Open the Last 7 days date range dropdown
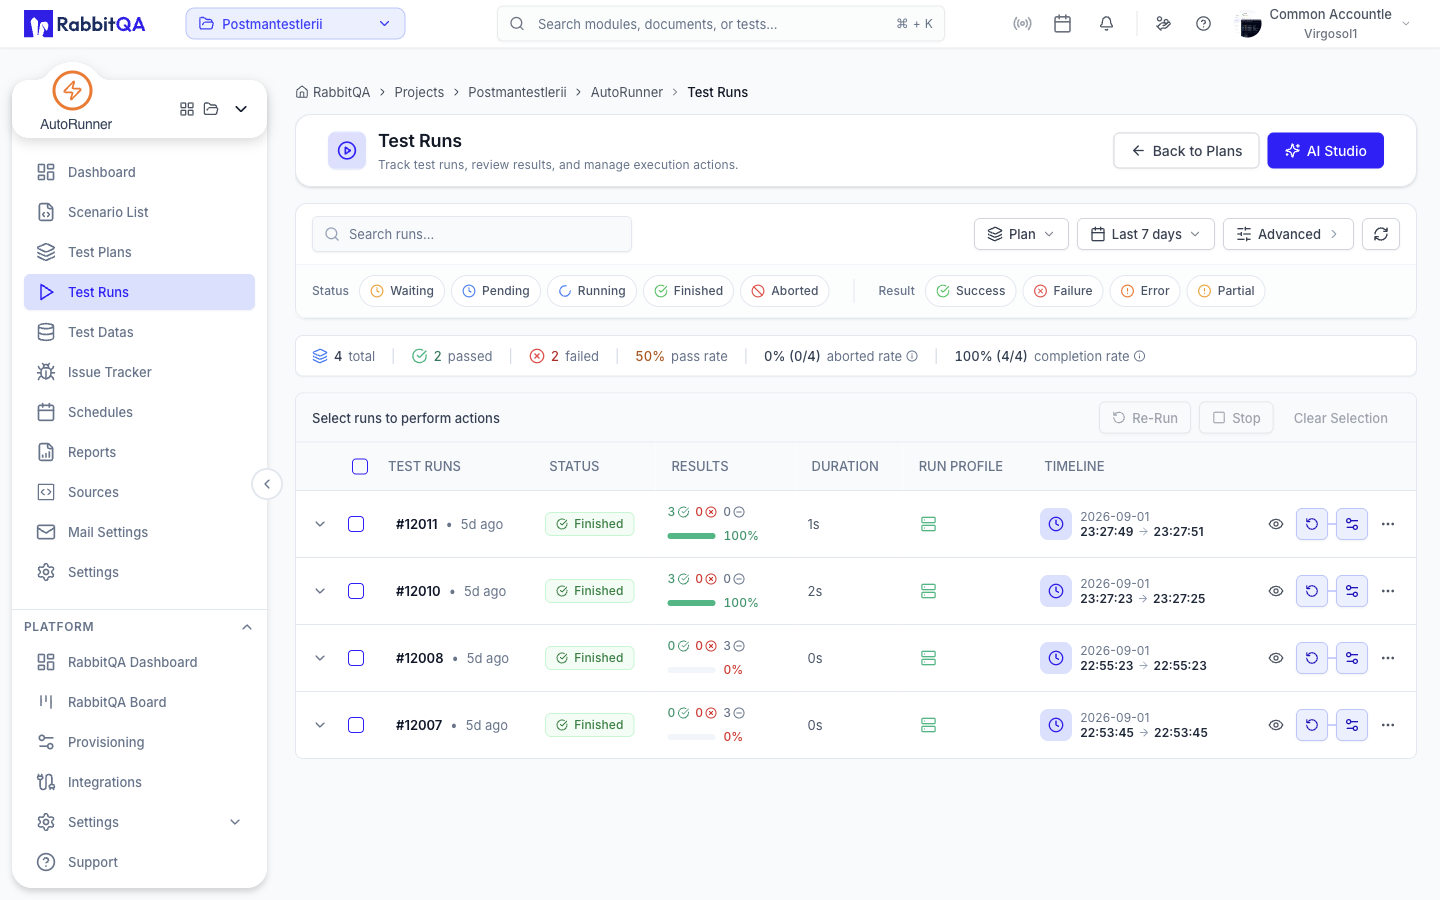The image size is (1440, 900). [x=1146, y=234]
